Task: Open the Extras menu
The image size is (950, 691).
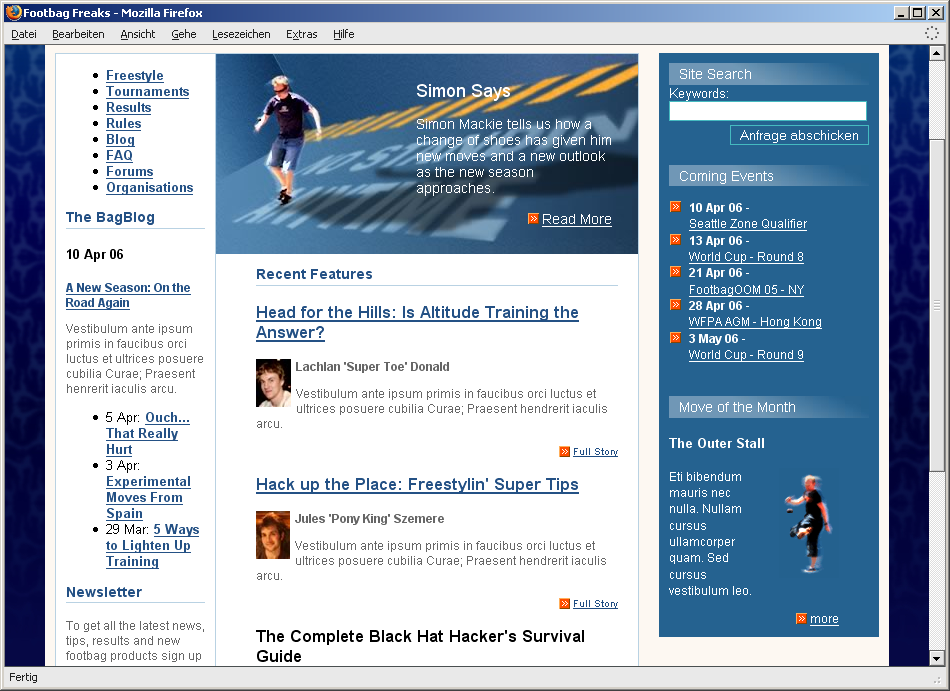Action: [302, 34]
